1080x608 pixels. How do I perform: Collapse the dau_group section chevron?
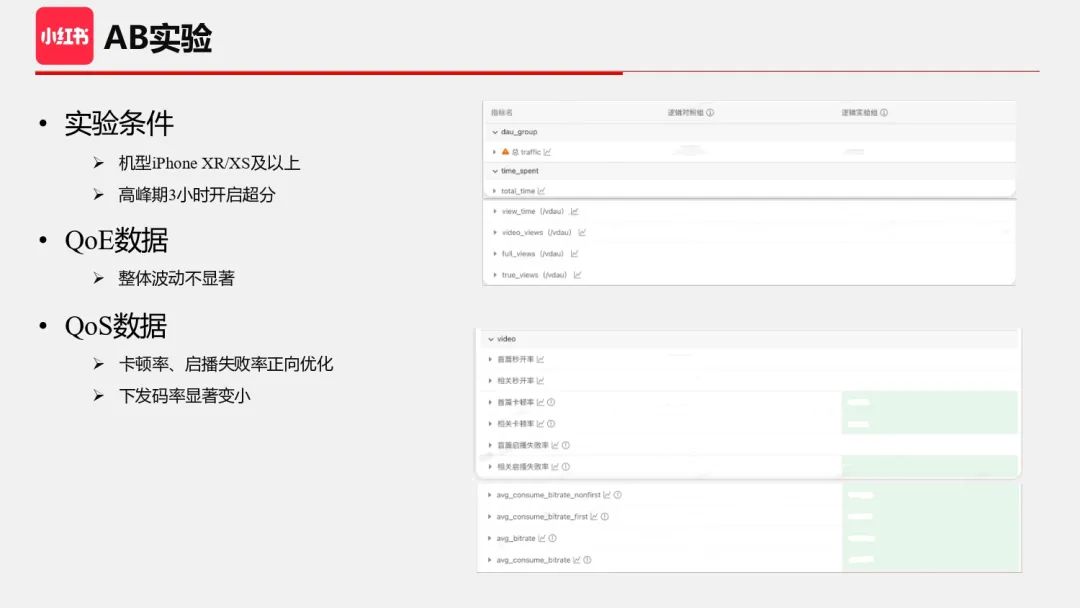pyautogui.click(x=495, y=132)
